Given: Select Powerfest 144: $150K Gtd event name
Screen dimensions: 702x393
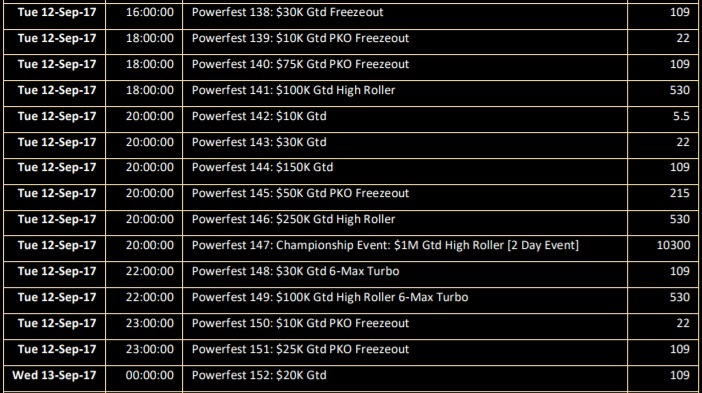Looking at the screenshot, I should (262, 167).
